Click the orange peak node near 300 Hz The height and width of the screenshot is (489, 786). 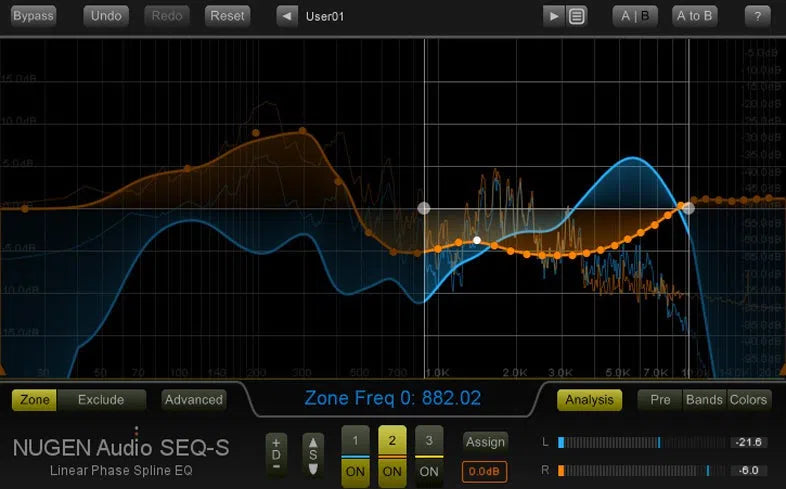(x=303, y=131)
